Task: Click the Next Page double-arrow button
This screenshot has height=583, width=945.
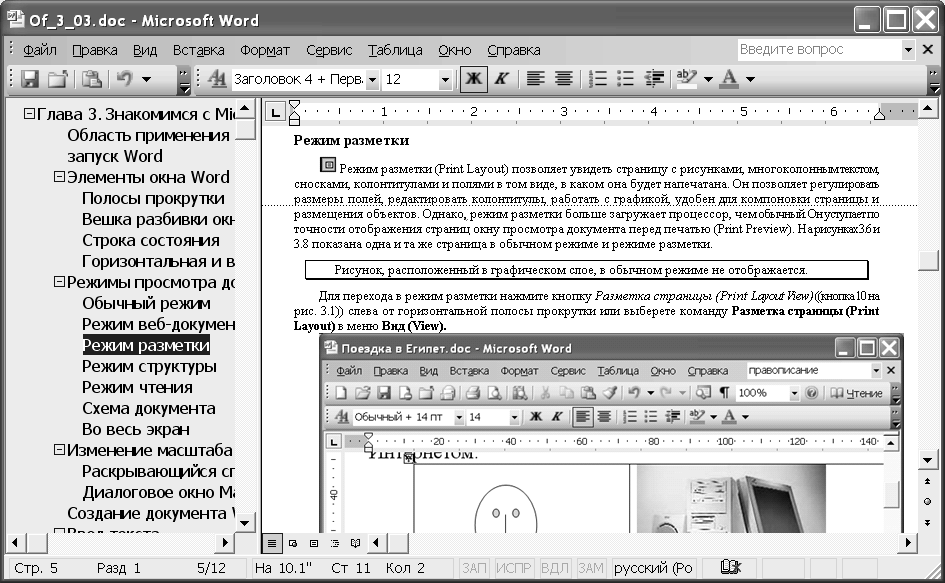Action: click(x=928, y=523)
